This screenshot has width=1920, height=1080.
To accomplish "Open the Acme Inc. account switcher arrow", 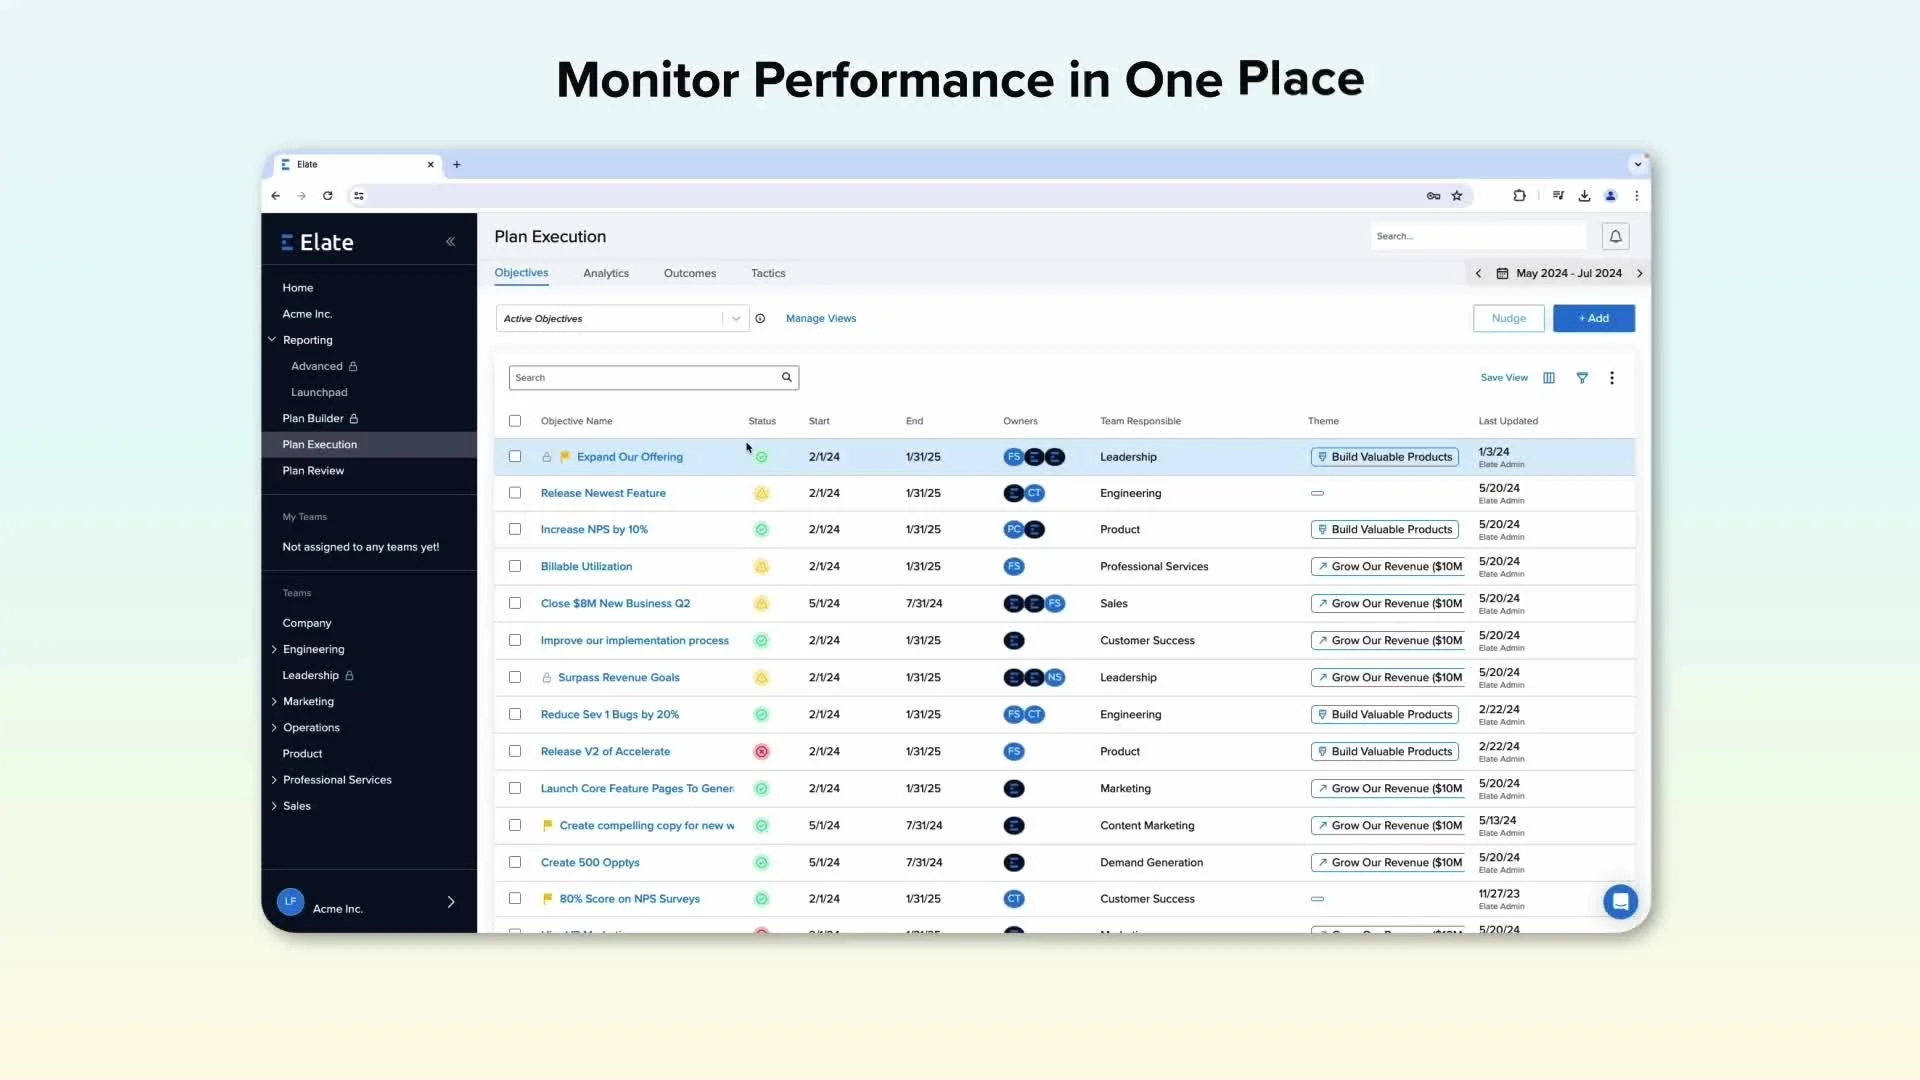I will tap(451, 902).
